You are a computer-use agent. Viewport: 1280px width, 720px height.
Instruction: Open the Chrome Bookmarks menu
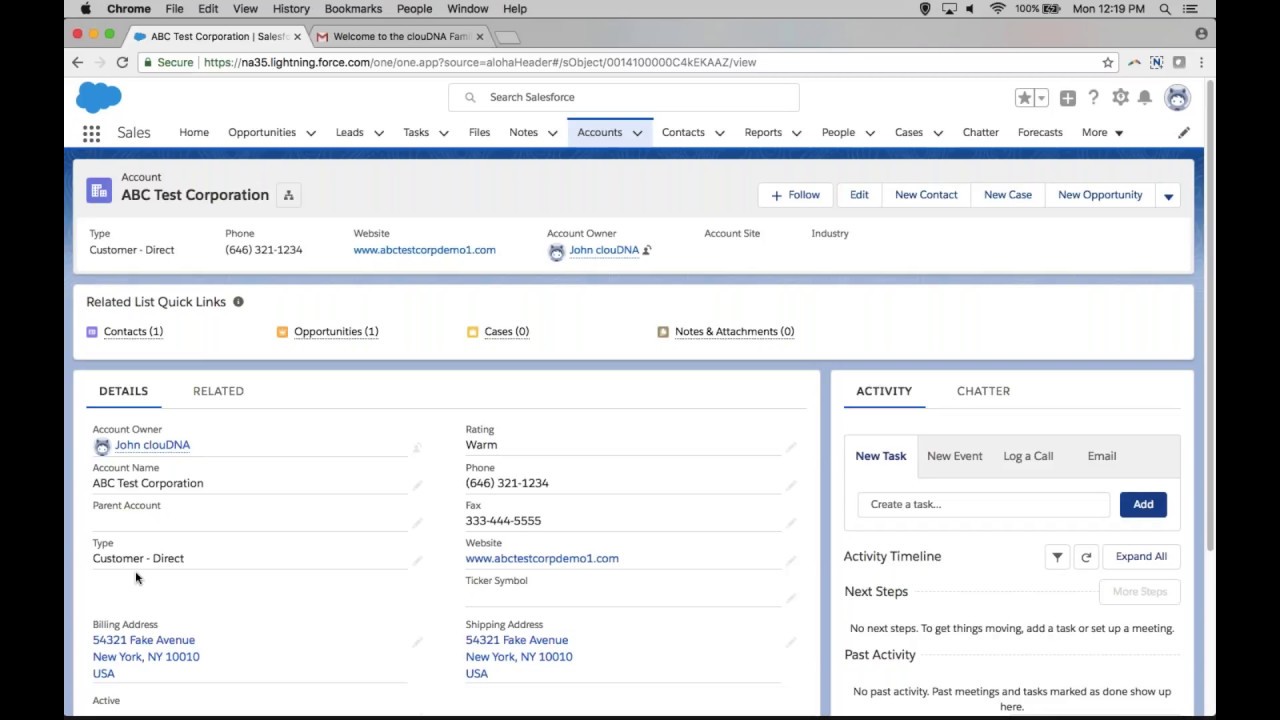[353, 9]
